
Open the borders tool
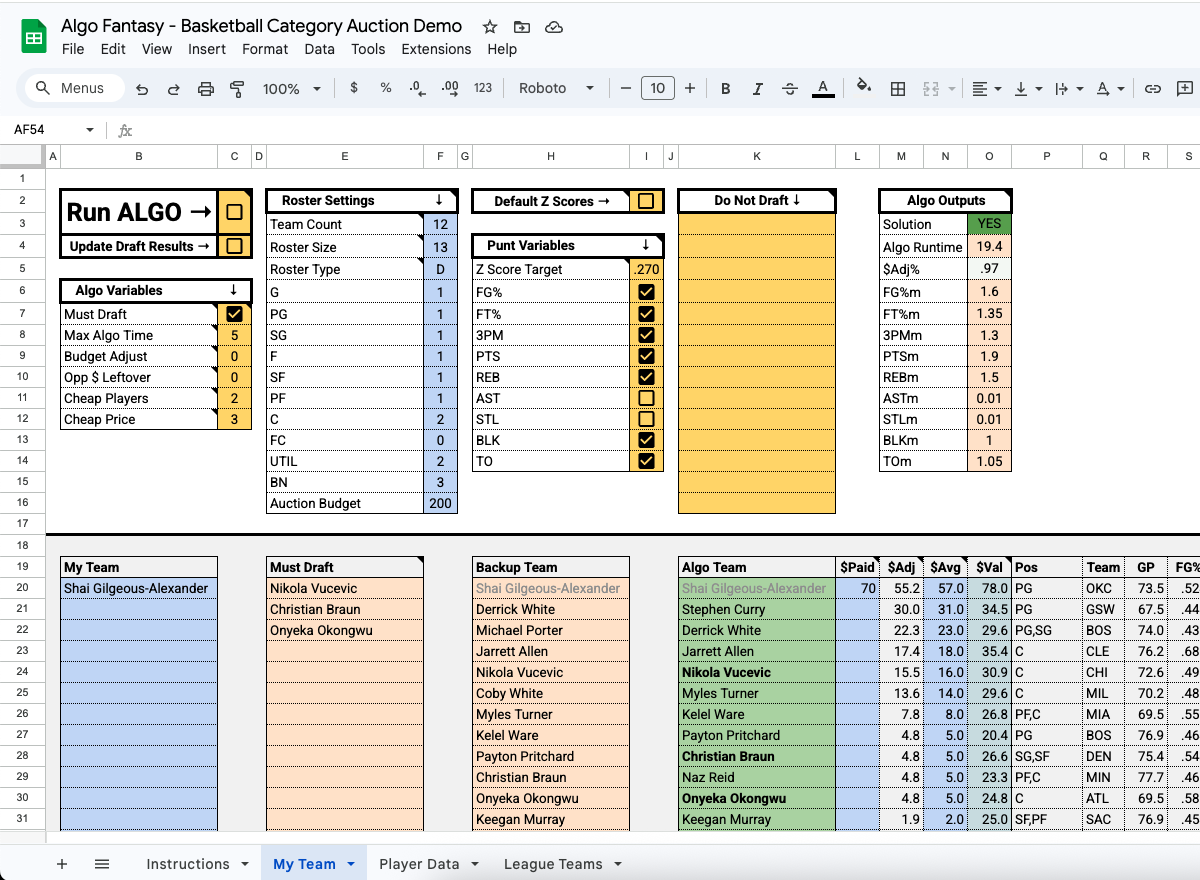pos(898,89)
